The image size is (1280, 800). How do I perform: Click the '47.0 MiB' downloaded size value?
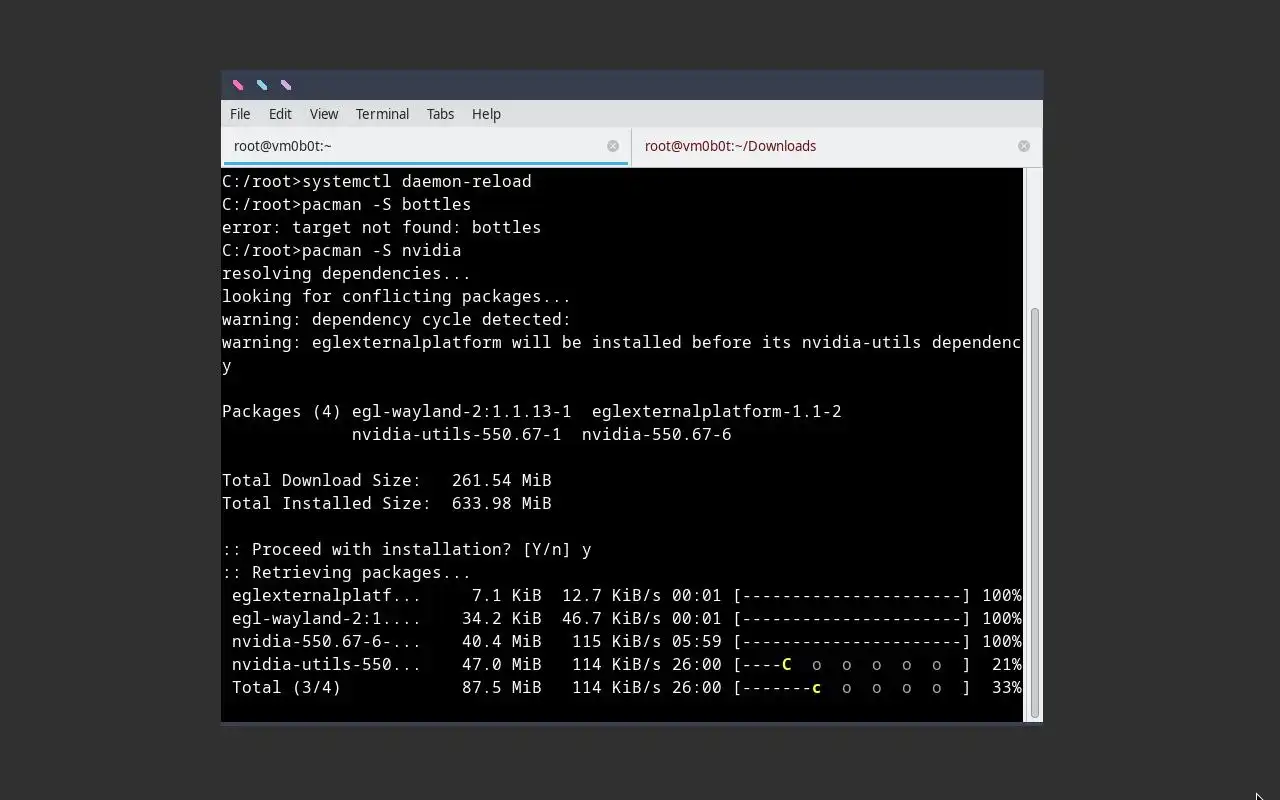coord(502,665)
